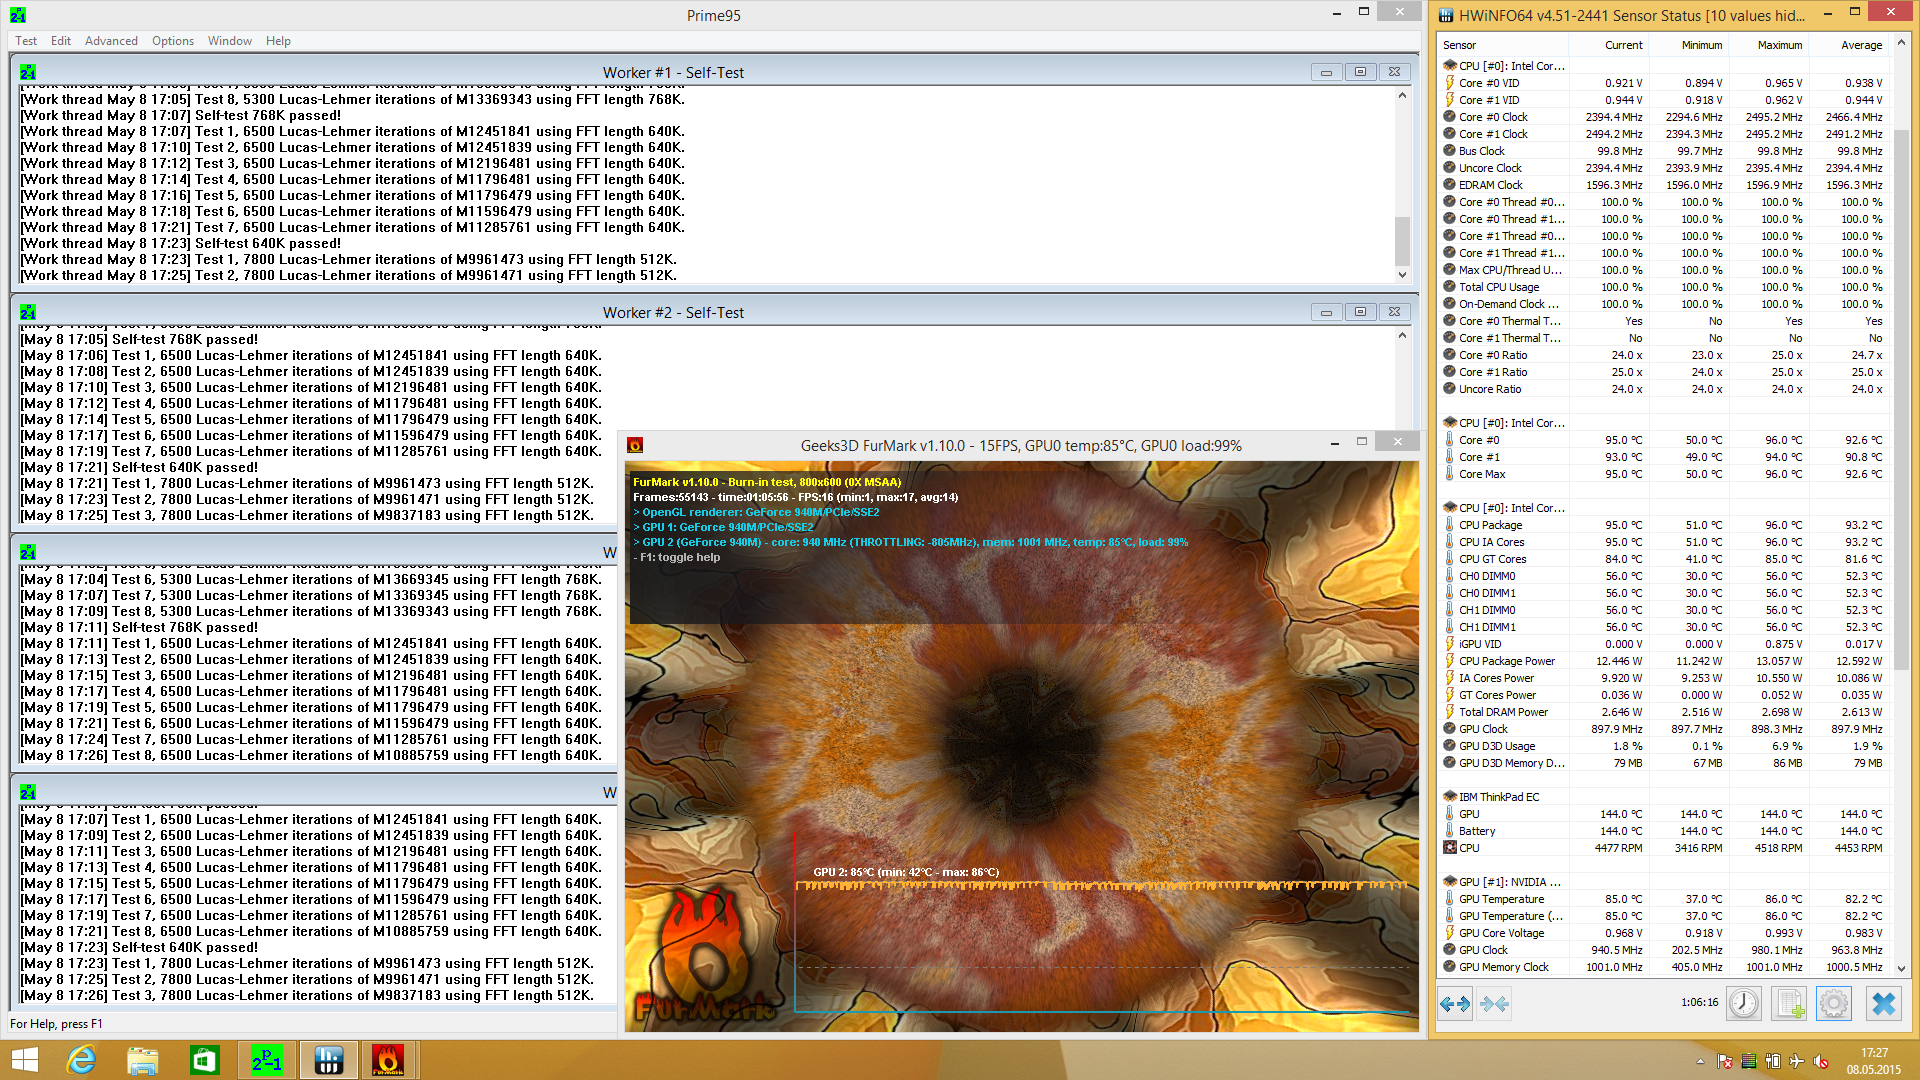
Task: Close sensors with the blue X button
Action: [1884, 1003]
